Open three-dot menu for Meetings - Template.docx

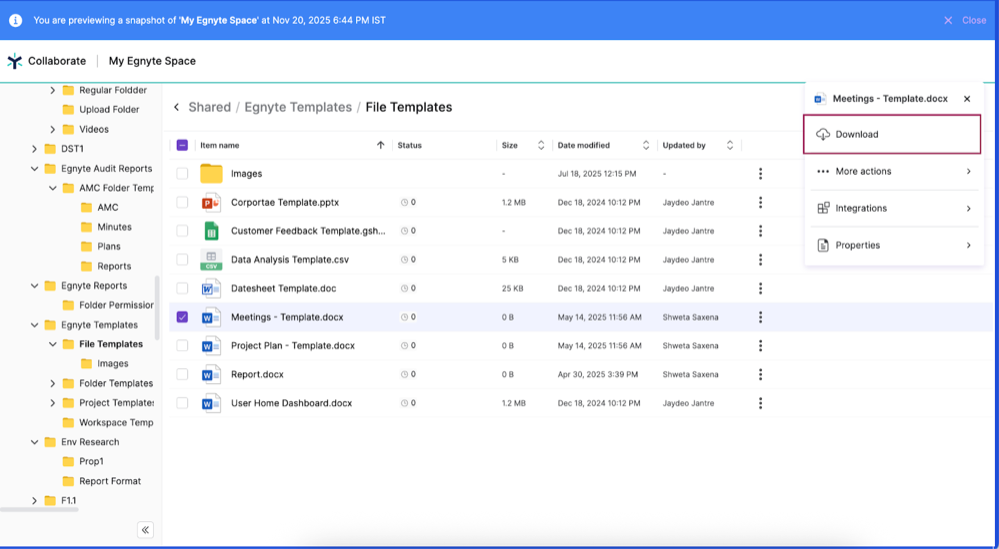coord(760,317)
